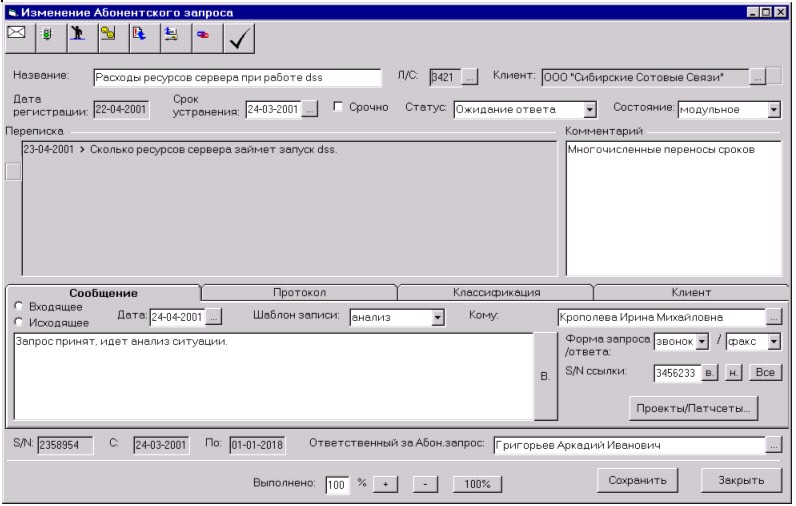Select the Исходящее radio button
This screenshot has height=506, width=796.
click(19, 322)
